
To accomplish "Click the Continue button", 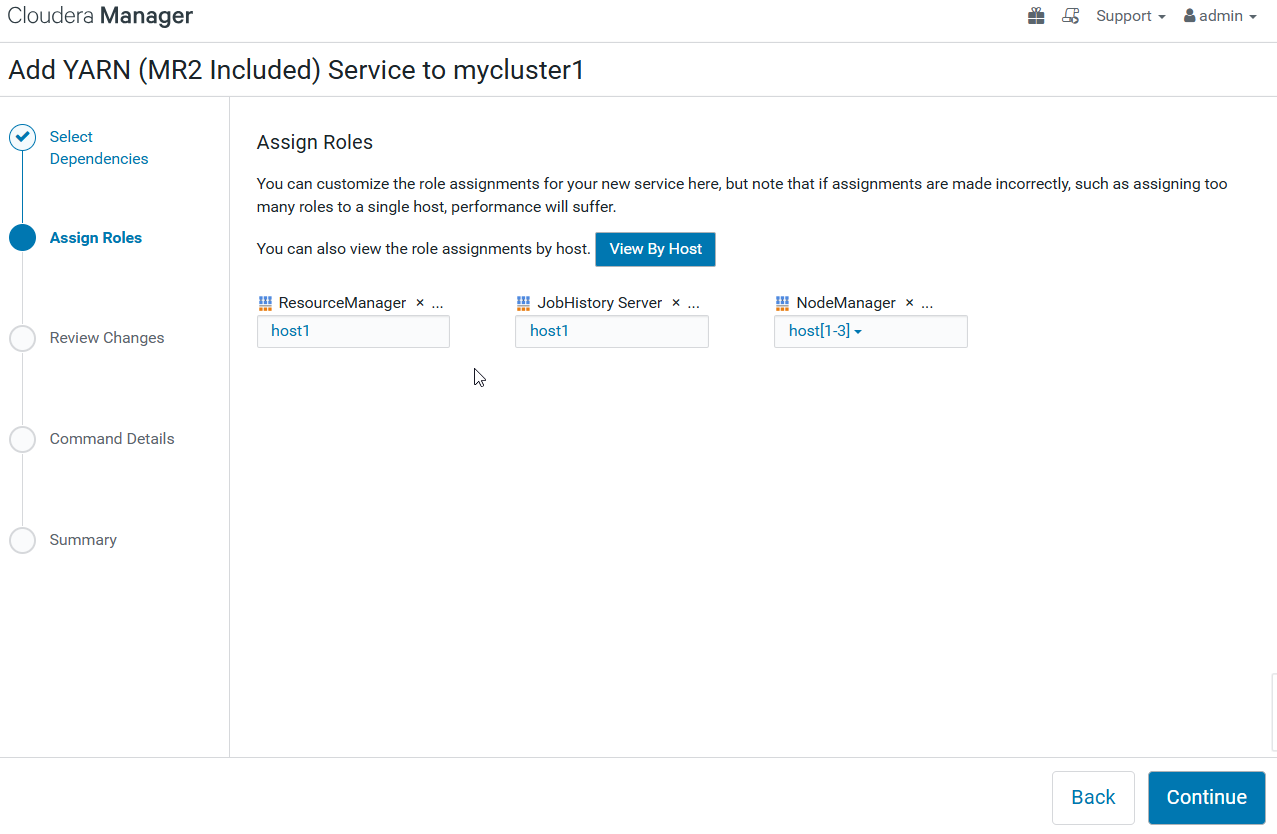I will [x=1206, y=797].
